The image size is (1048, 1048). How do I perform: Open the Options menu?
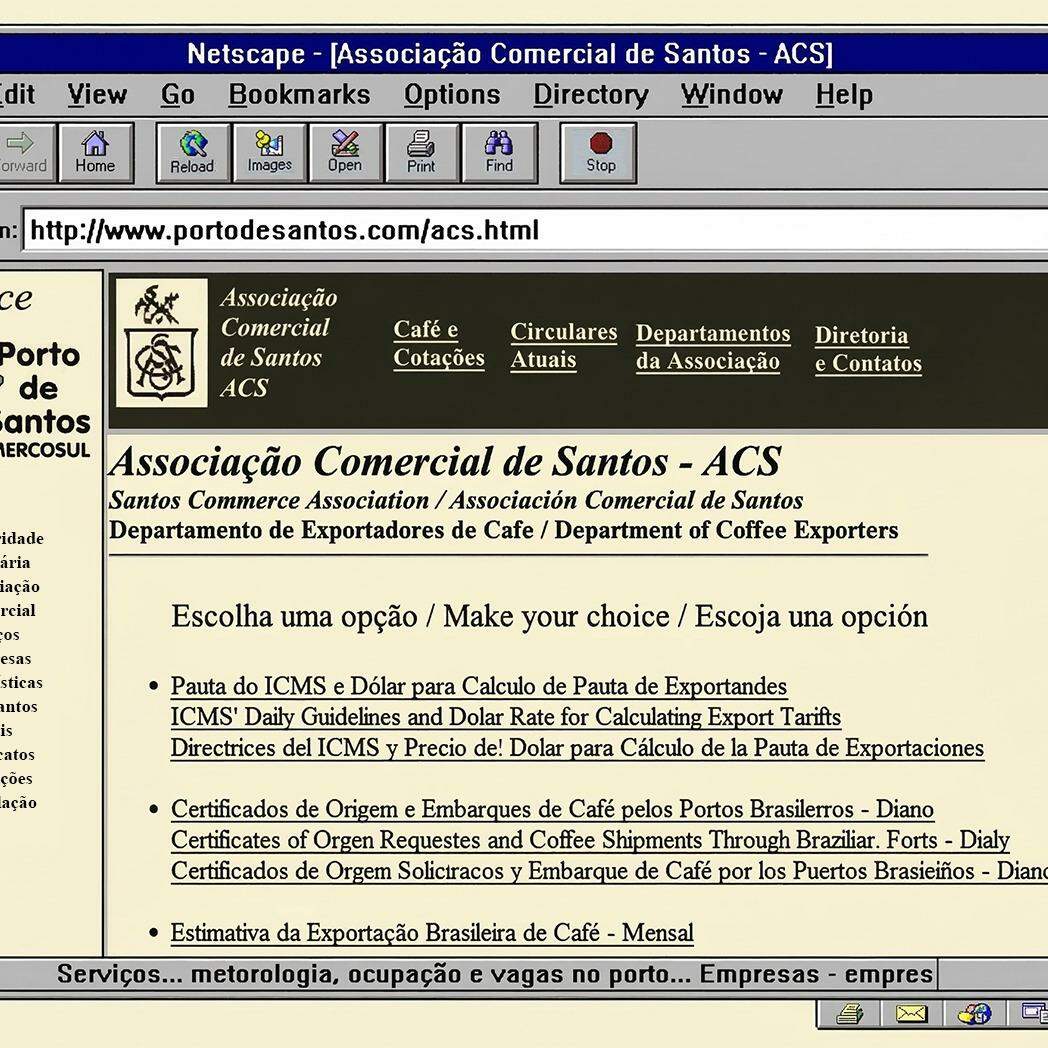pos(452,94)
